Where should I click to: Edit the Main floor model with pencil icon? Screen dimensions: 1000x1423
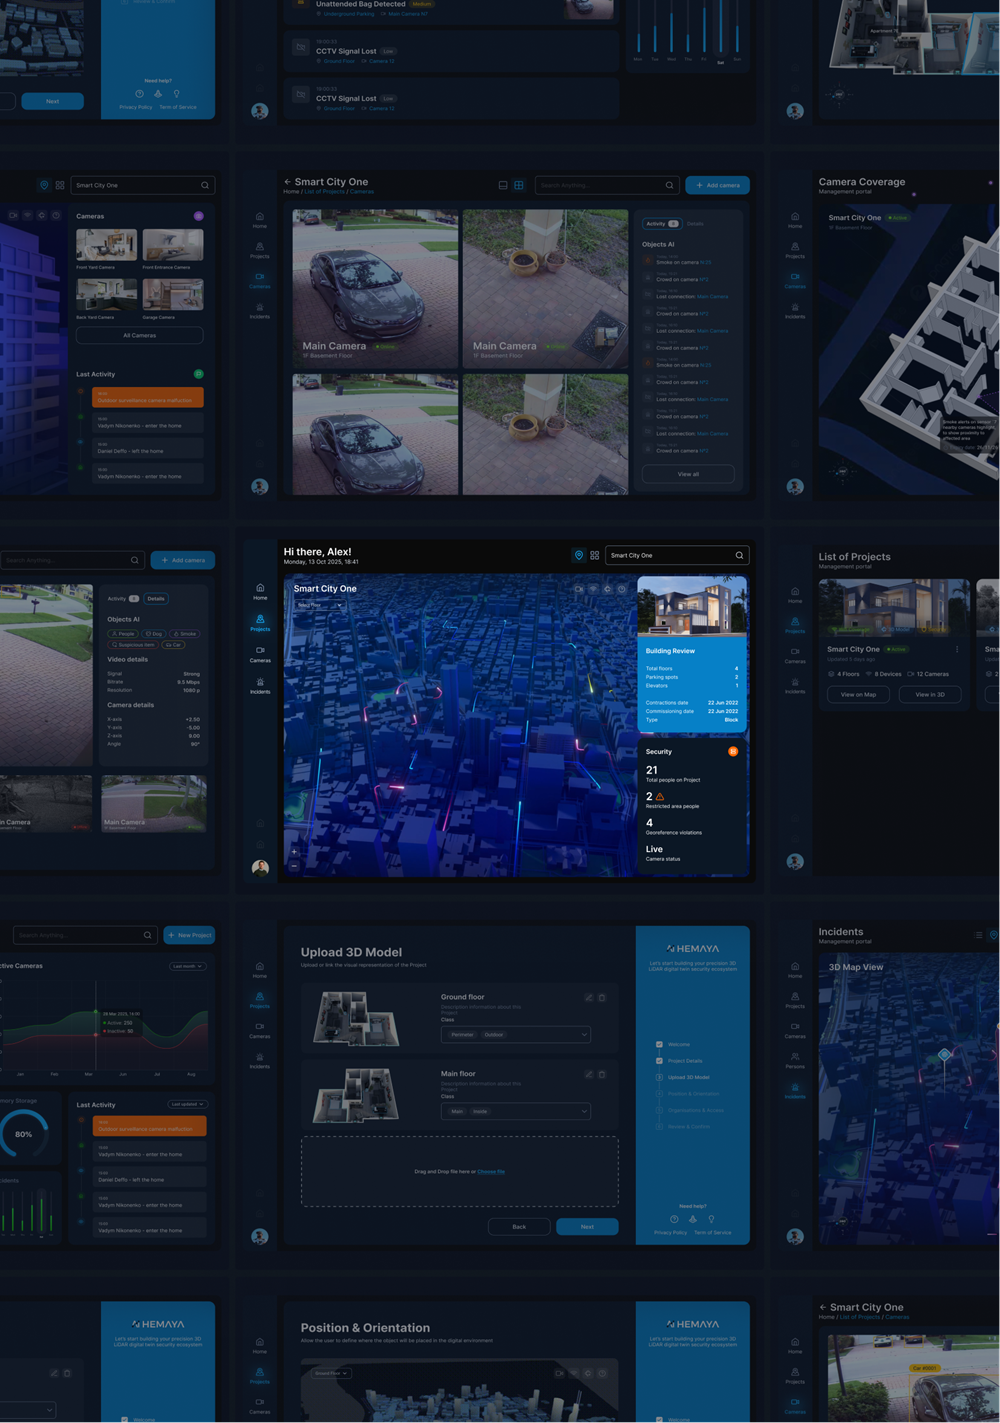589,1074
